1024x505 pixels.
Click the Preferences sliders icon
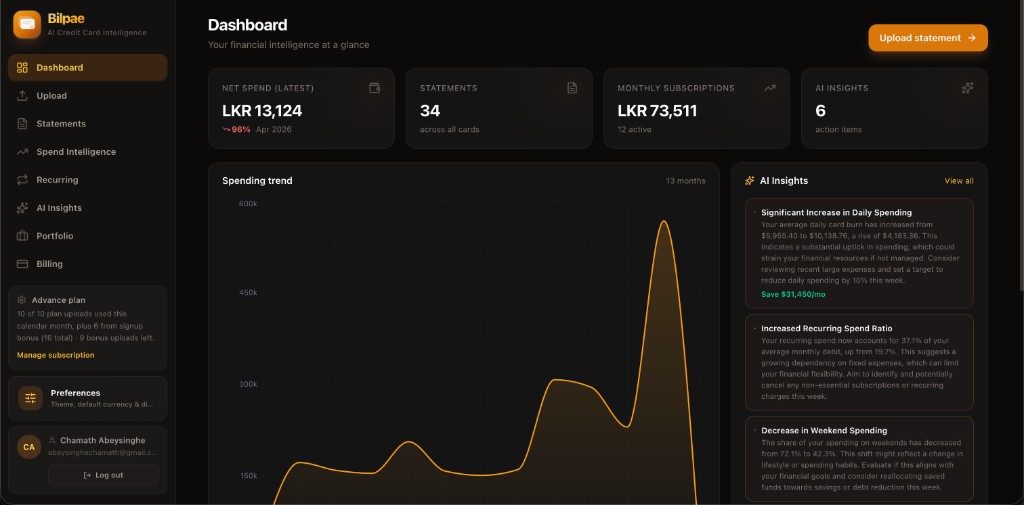point(31,398)
